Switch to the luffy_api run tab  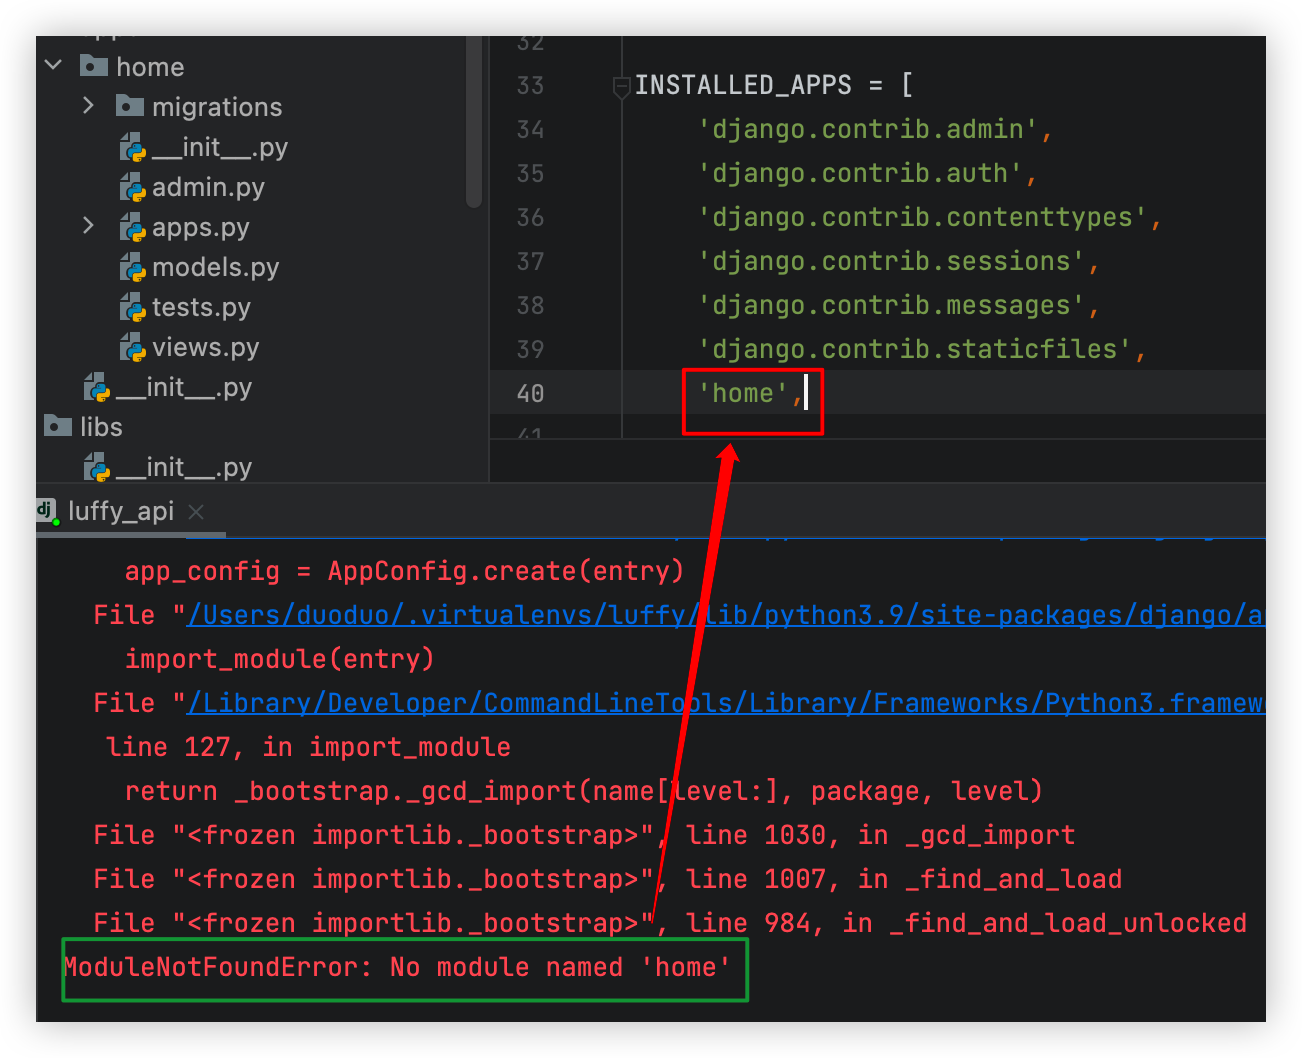[121, 511]
